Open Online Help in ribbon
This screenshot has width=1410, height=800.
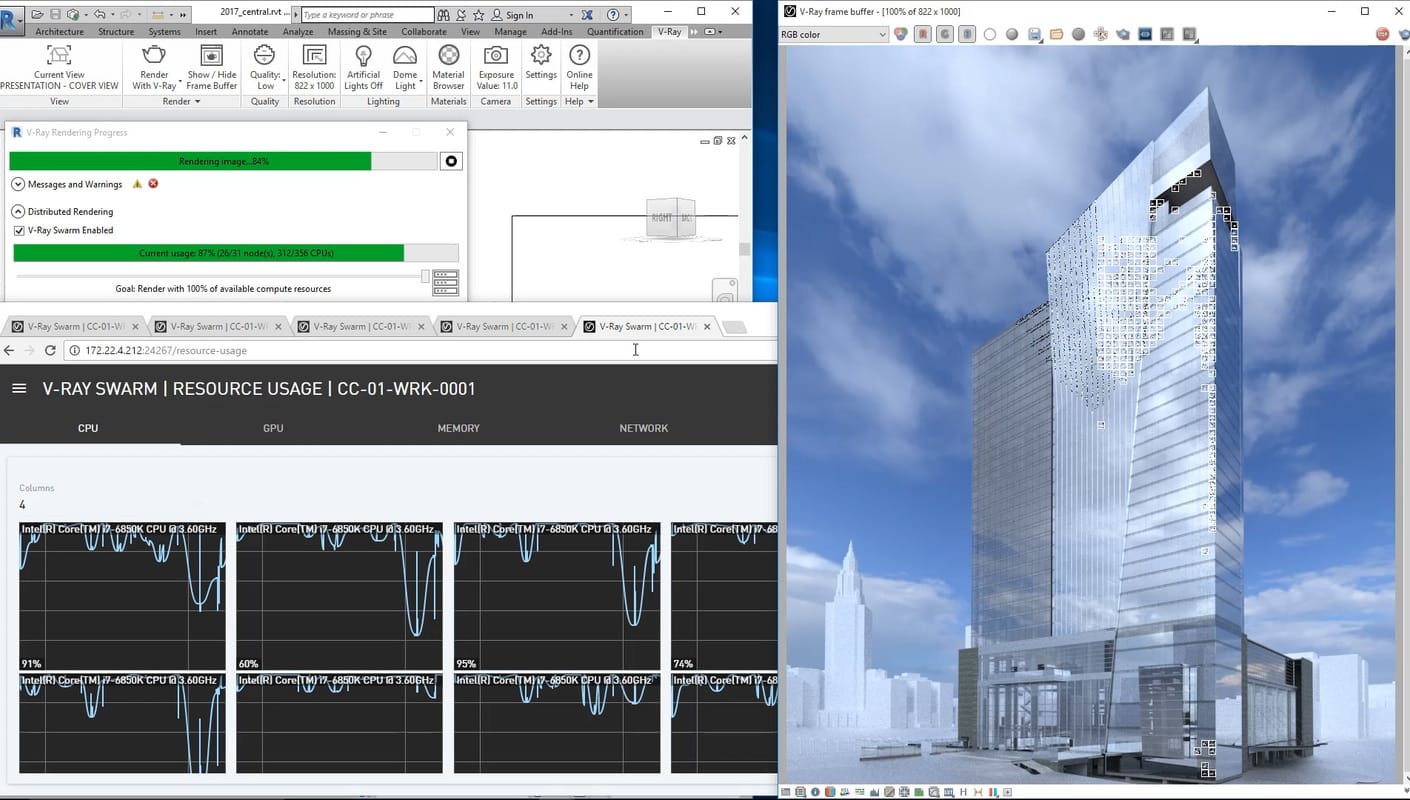[x=579, y=68]
